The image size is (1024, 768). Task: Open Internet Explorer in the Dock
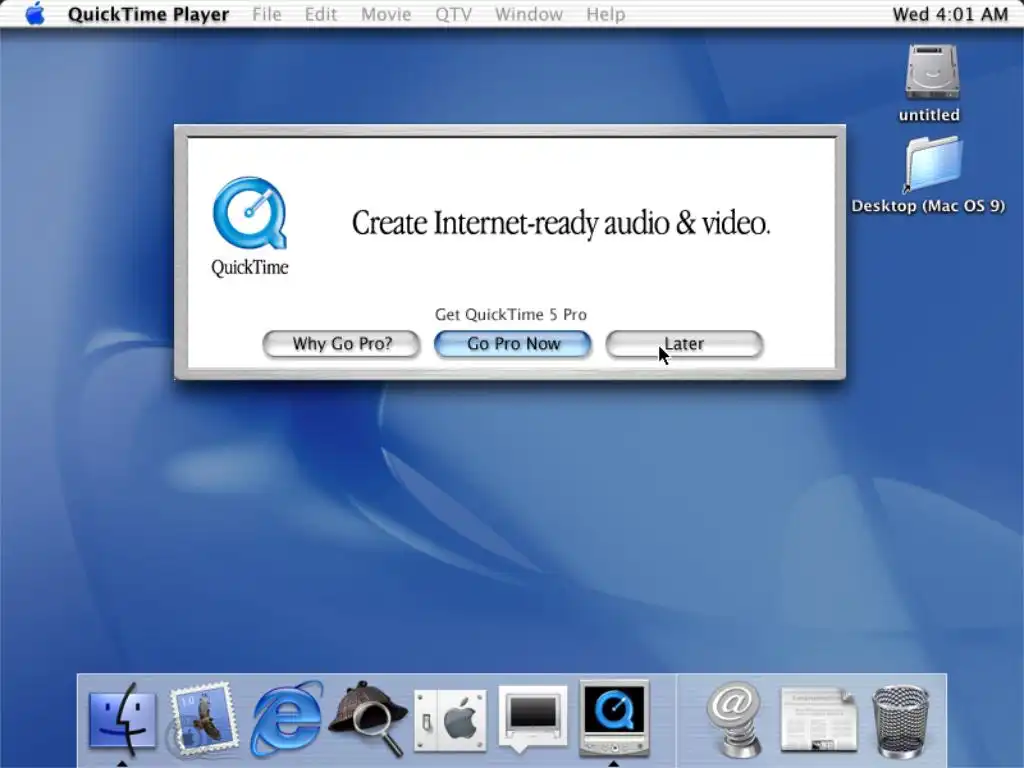click(x=286, y=720)
